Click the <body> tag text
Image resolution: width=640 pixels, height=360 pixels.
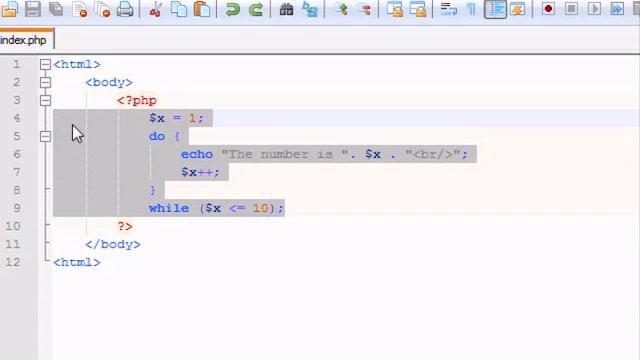click(x=109, y=82)
